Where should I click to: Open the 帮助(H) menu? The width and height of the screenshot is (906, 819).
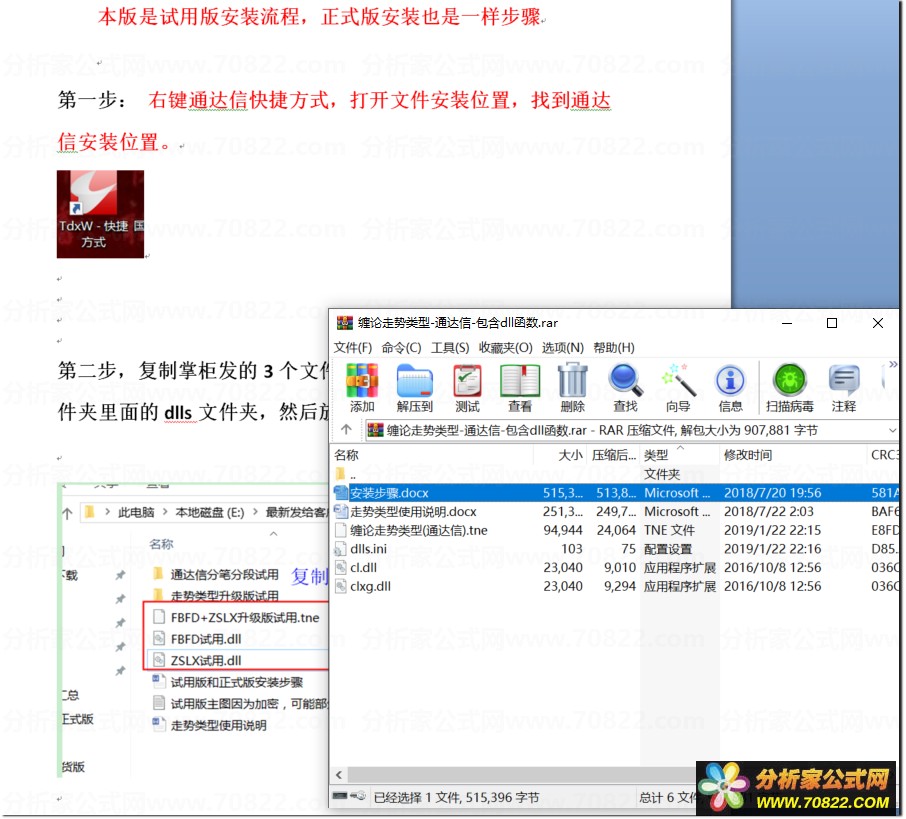614,347
